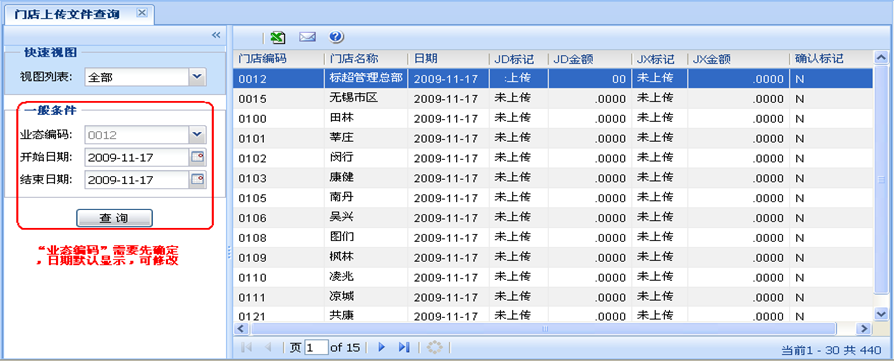This screenshot has height=361, width=894.
Task: Open 视图列表 dropdown arrow
Action: (x=197, y=76)
